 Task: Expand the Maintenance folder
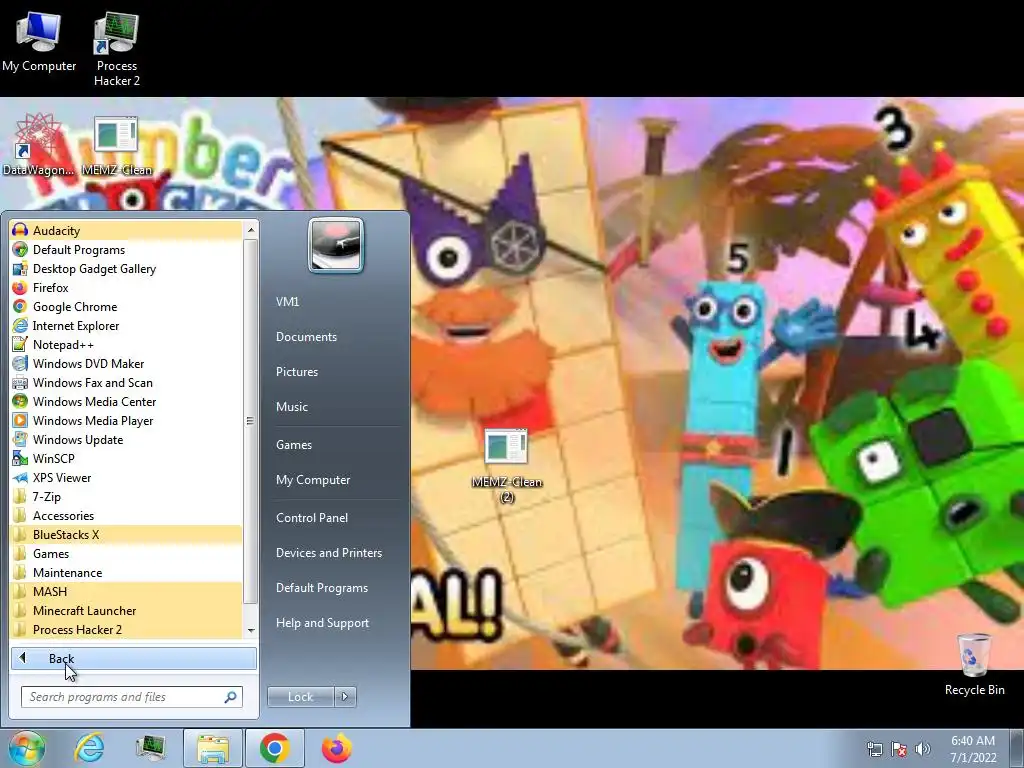coord(126,572)
